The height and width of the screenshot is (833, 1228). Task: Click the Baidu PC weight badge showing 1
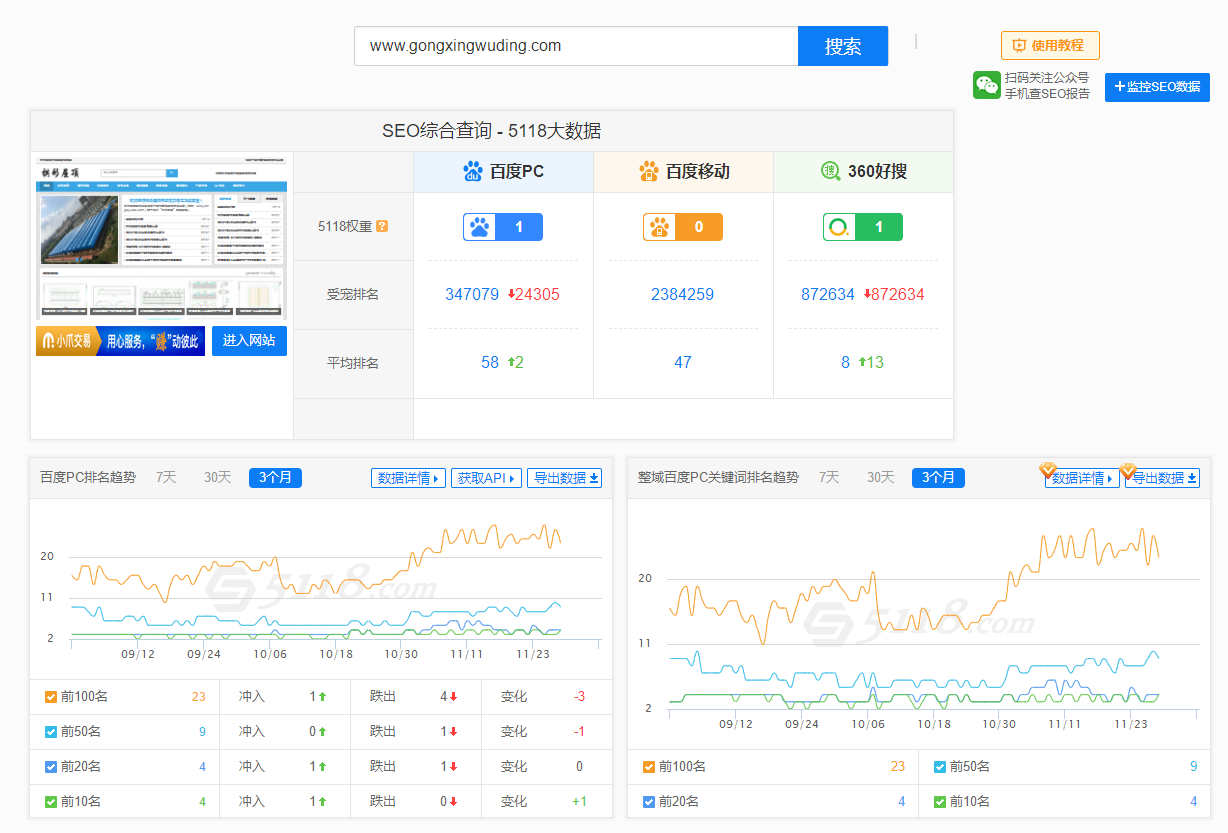503,227
